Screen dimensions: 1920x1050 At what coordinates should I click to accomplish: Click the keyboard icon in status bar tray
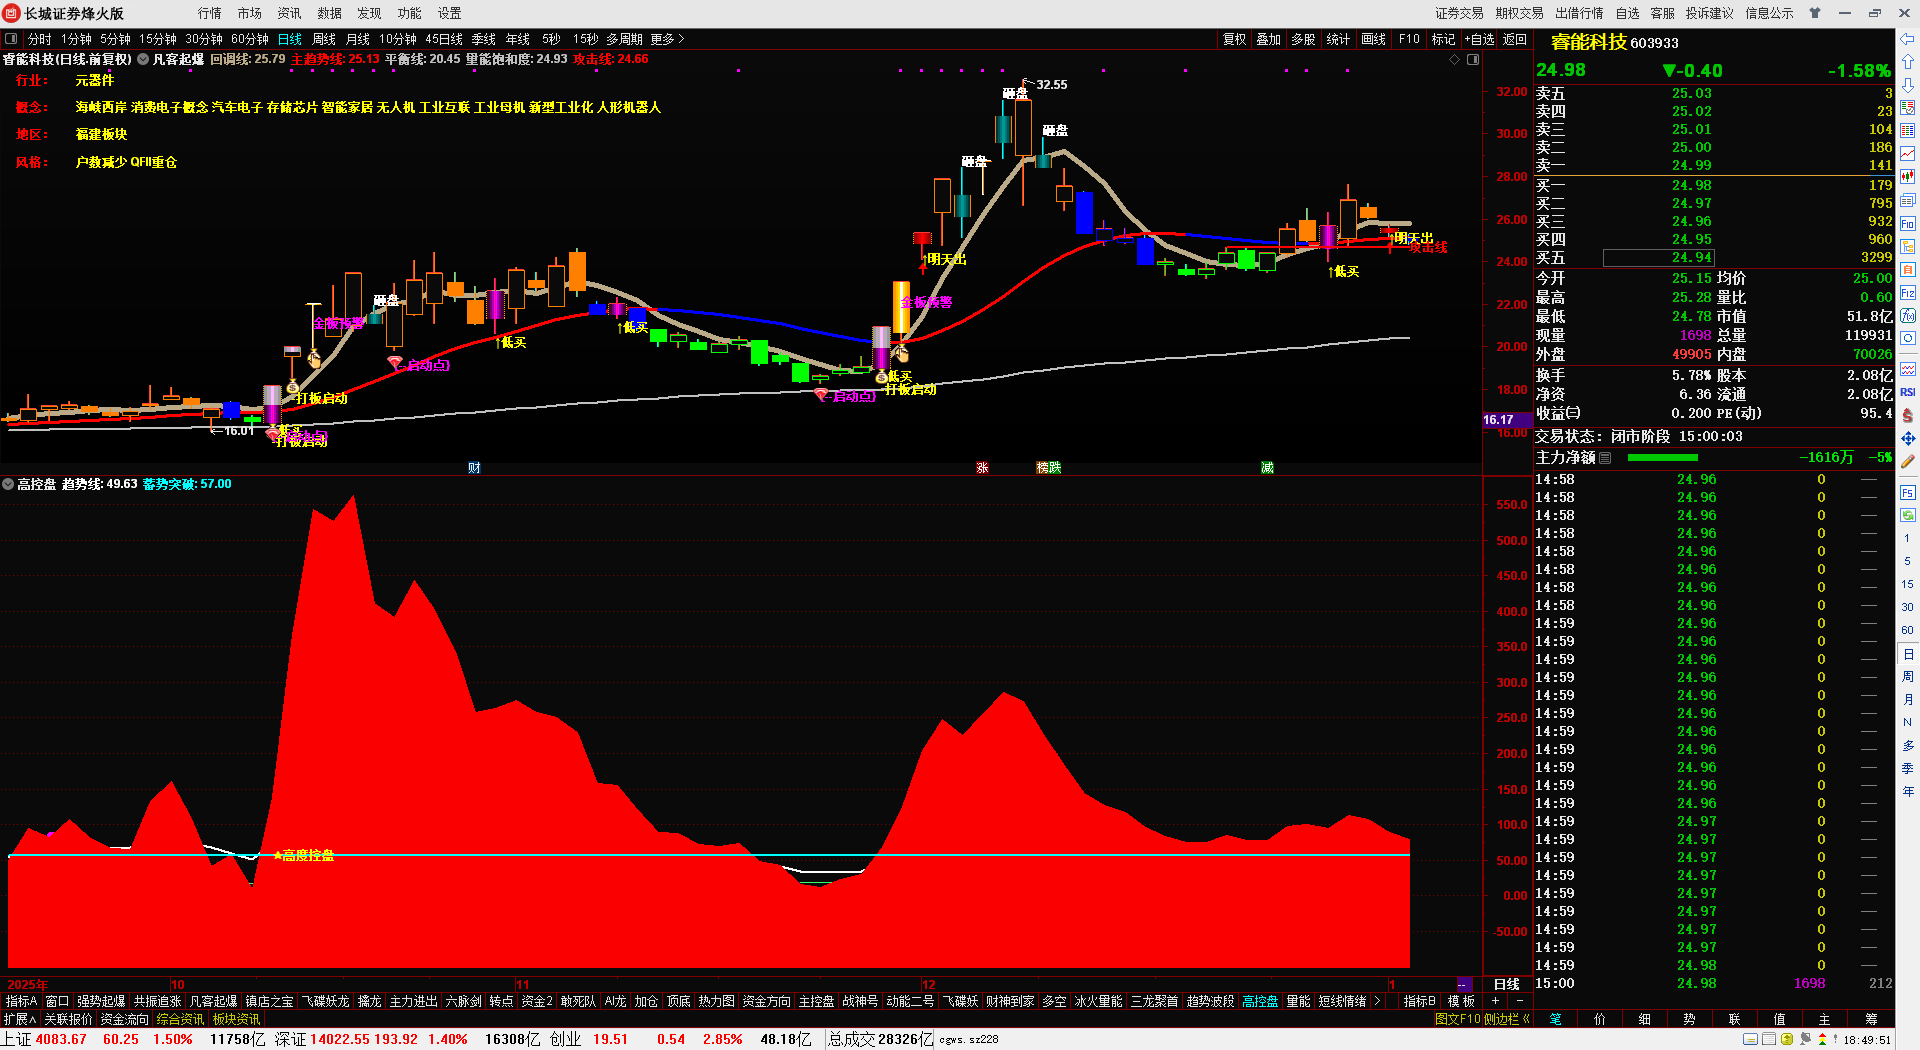pyautogui.click(x=1750, y=1040)
